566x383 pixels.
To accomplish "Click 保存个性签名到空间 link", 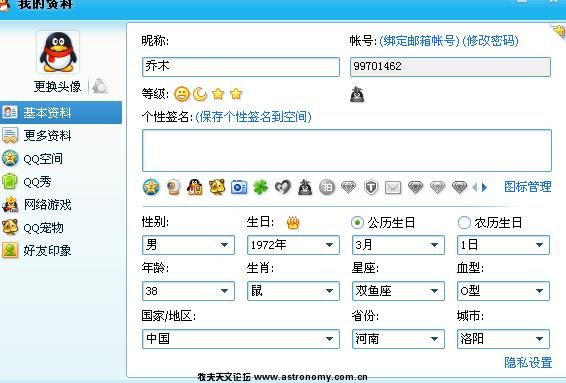I will pyautogui.click(x=253, y=117).
